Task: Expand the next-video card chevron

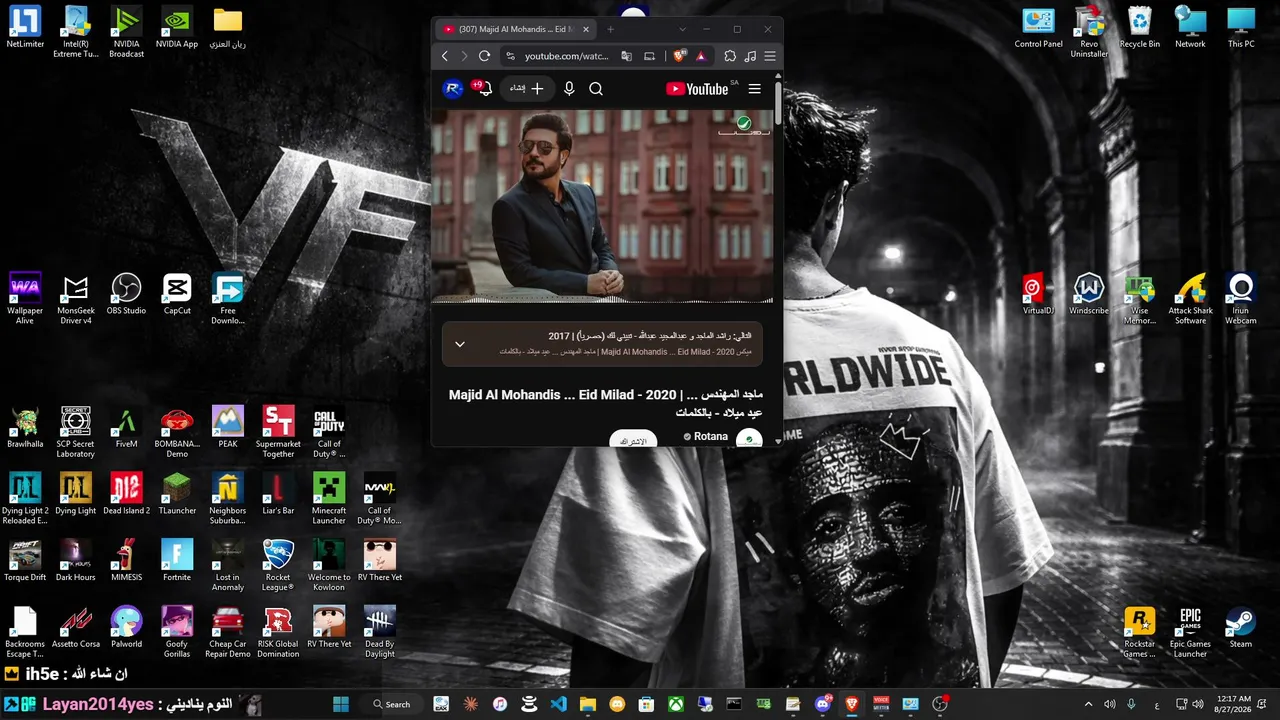Action: click(460, 344)
